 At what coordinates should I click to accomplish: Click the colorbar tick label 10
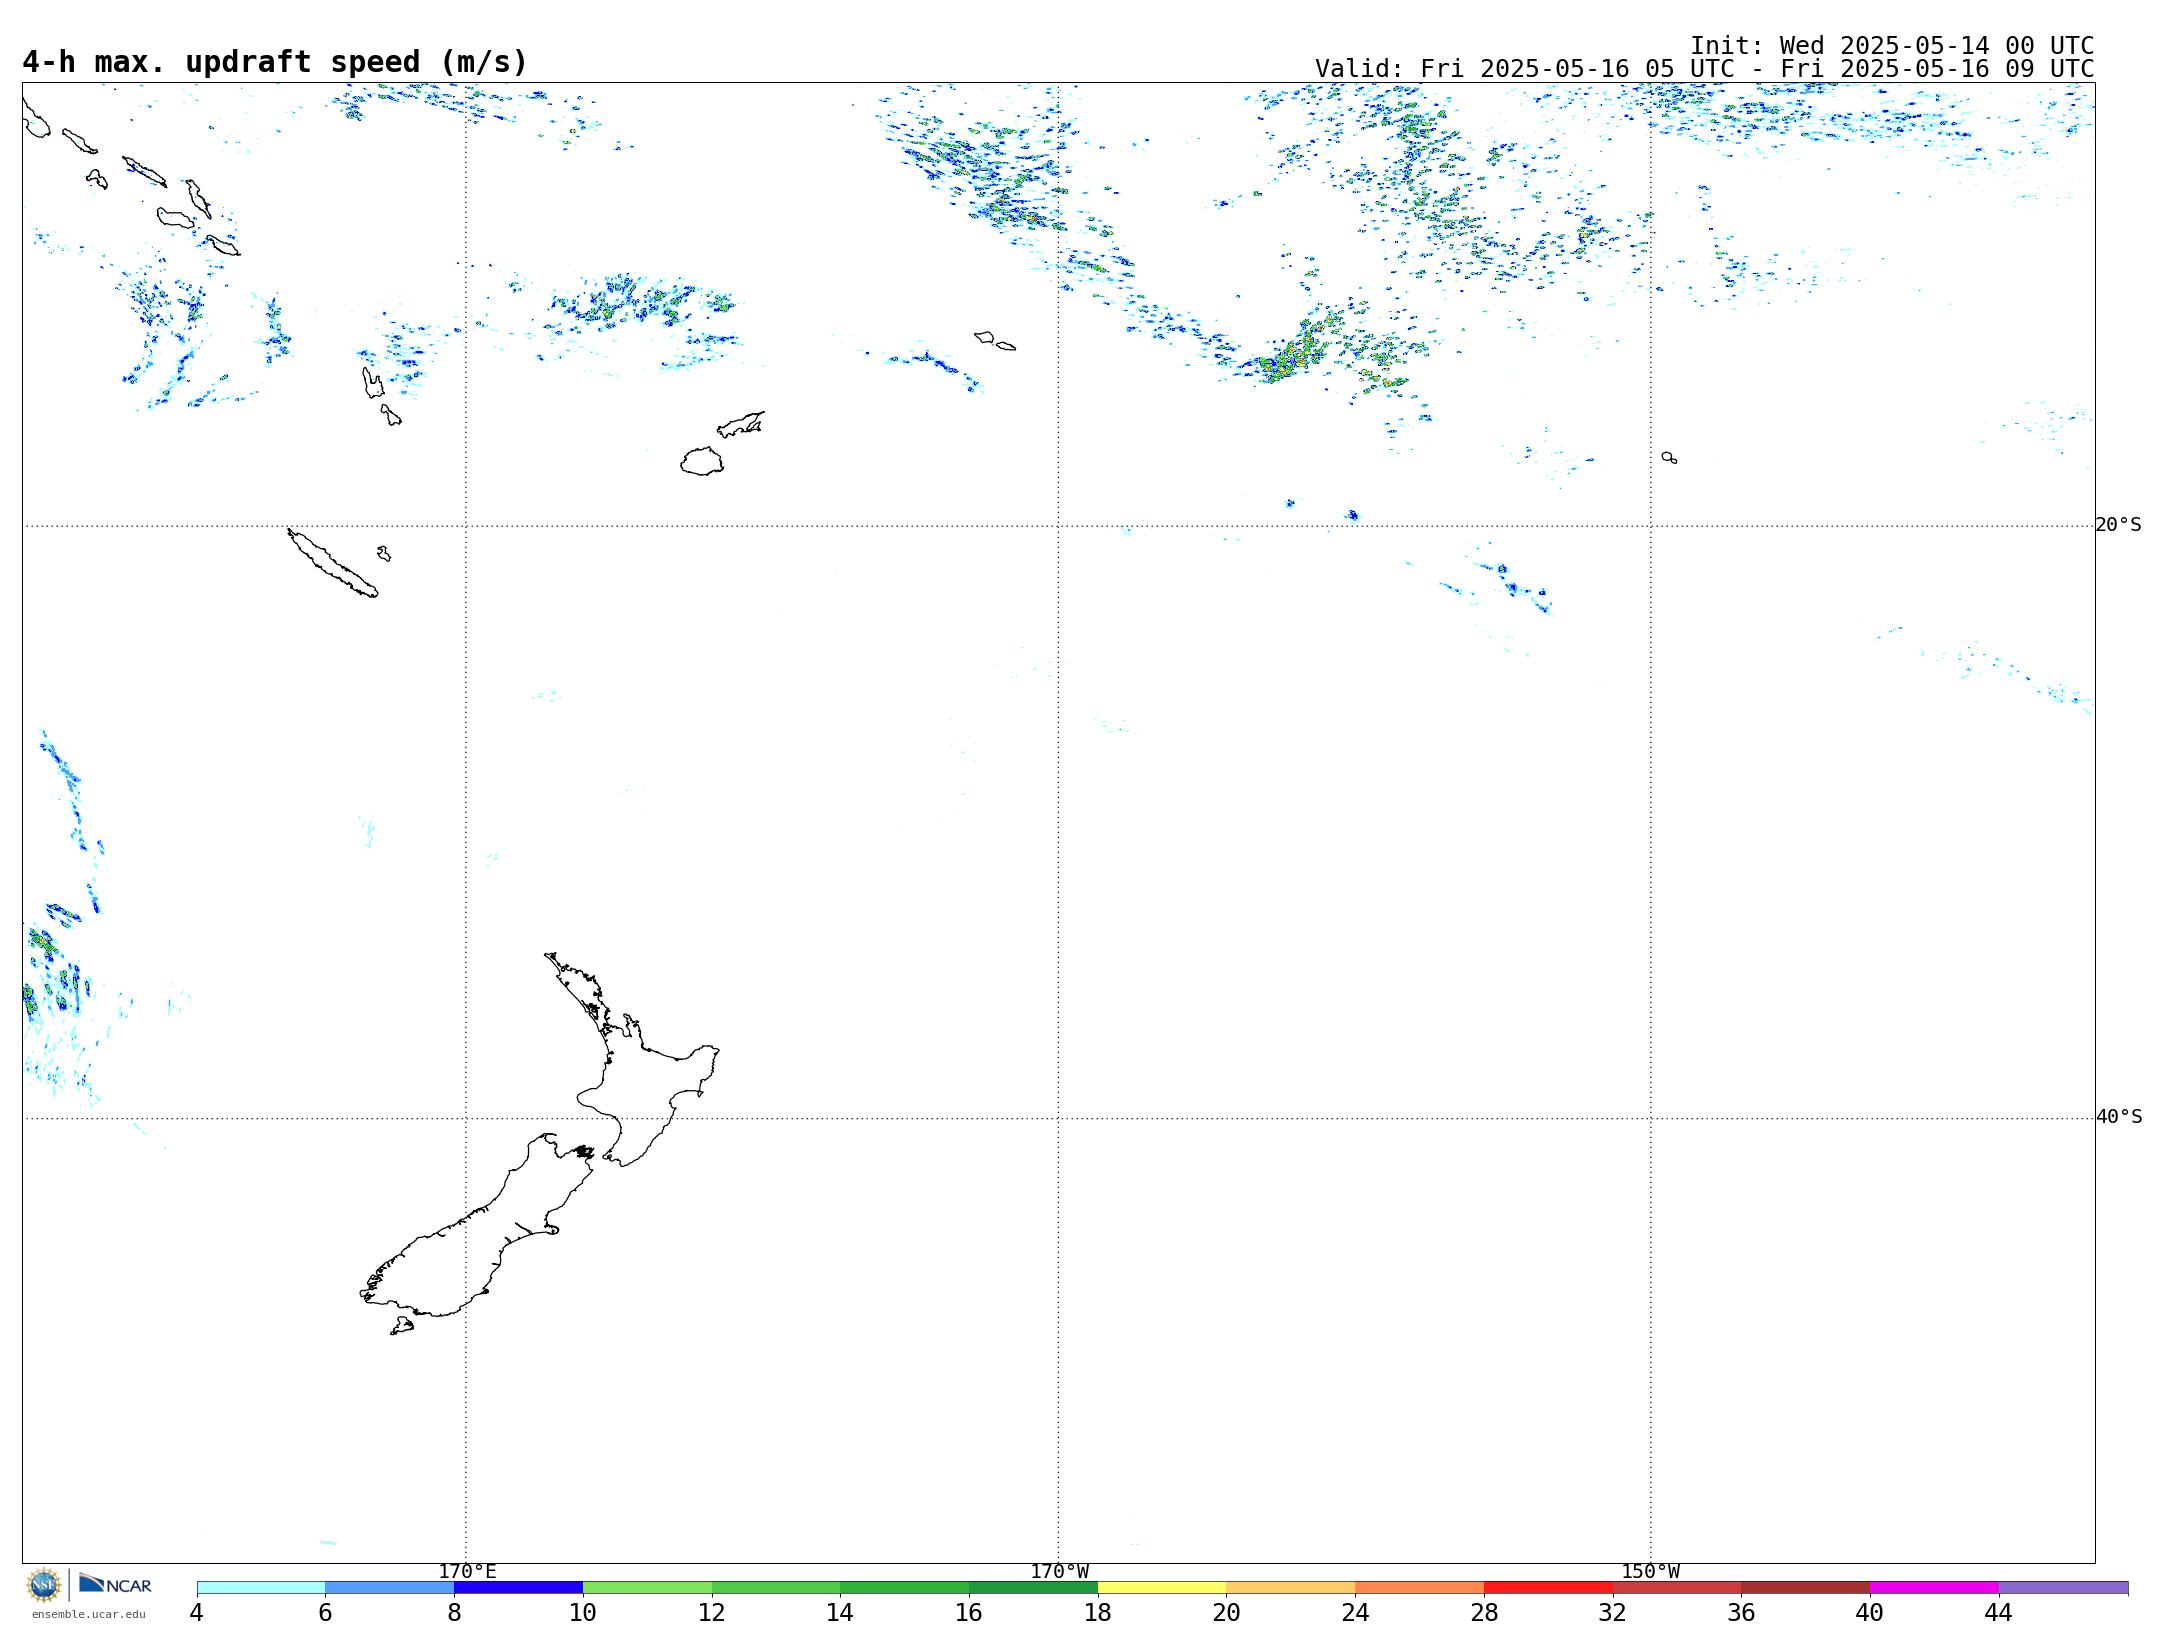point(582,1612)
